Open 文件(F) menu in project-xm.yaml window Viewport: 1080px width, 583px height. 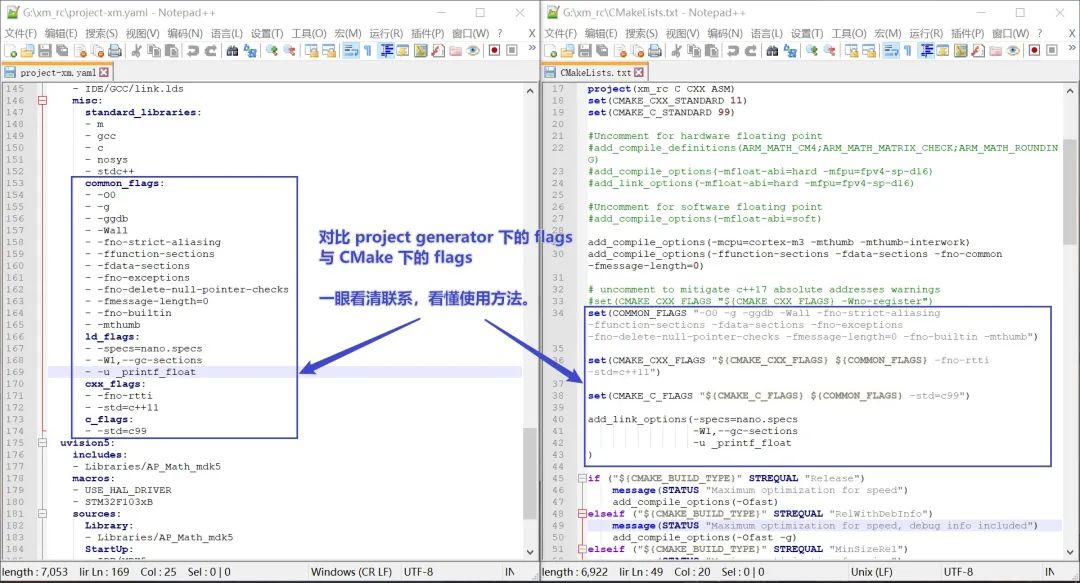[21, 33]
